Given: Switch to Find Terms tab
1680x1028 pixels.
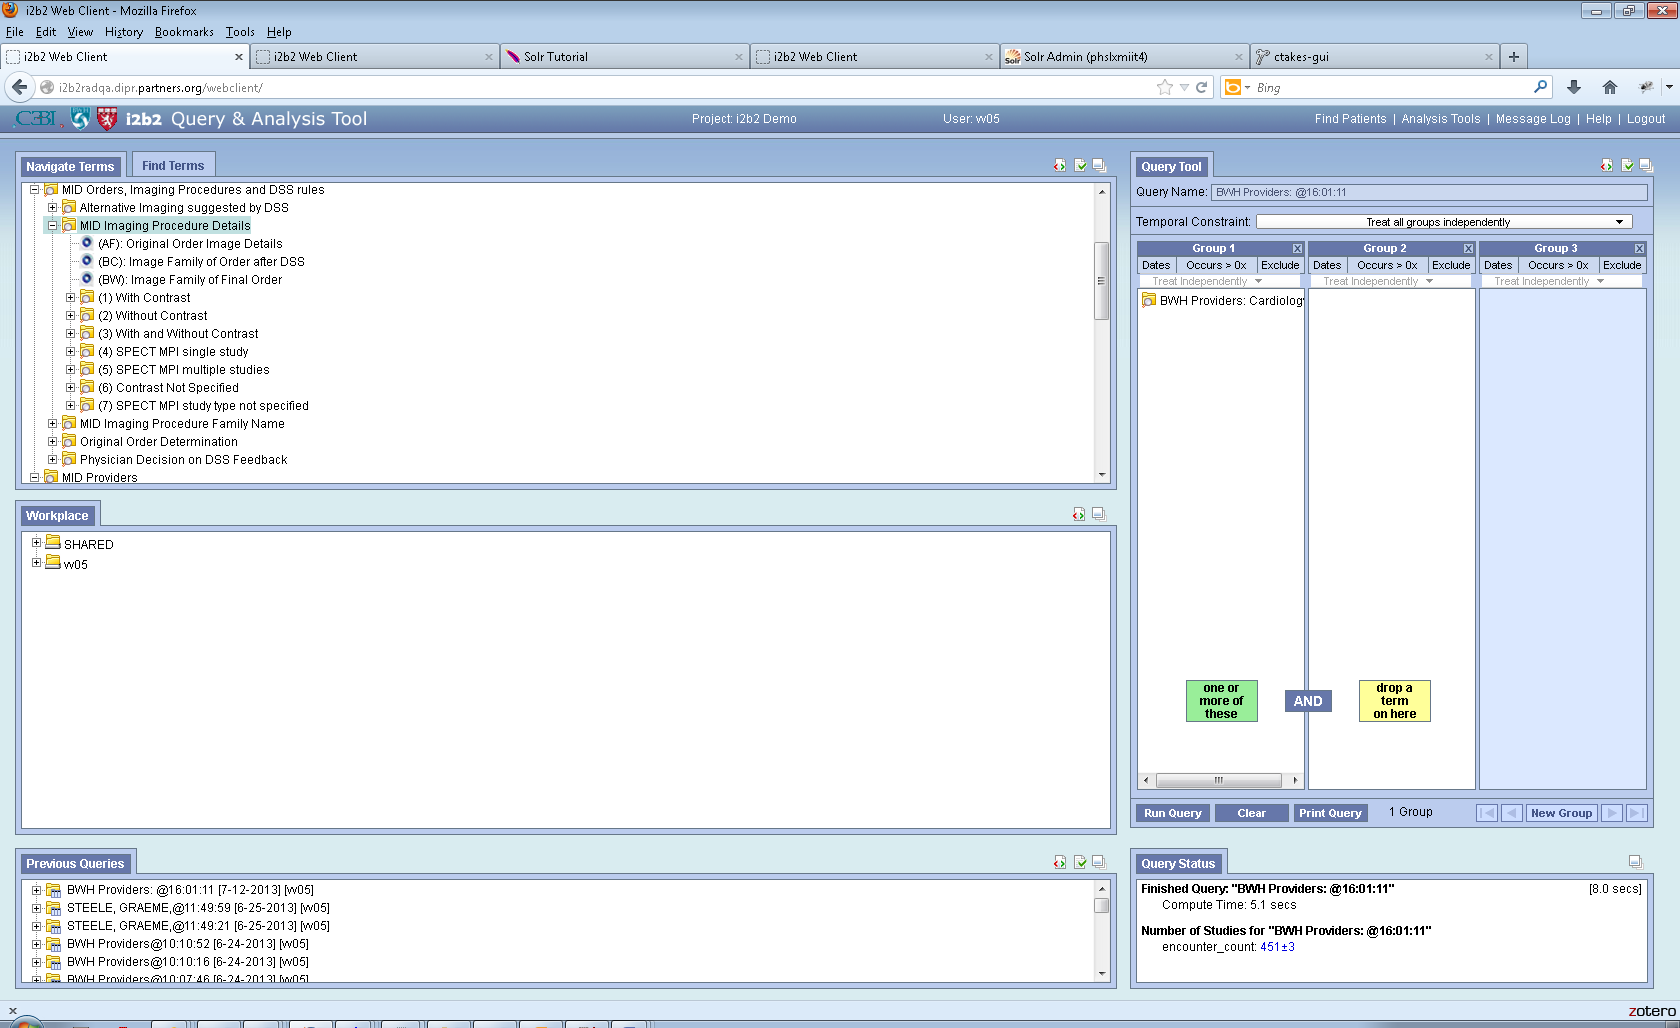Looking at the screenshot, I should 173,166.
